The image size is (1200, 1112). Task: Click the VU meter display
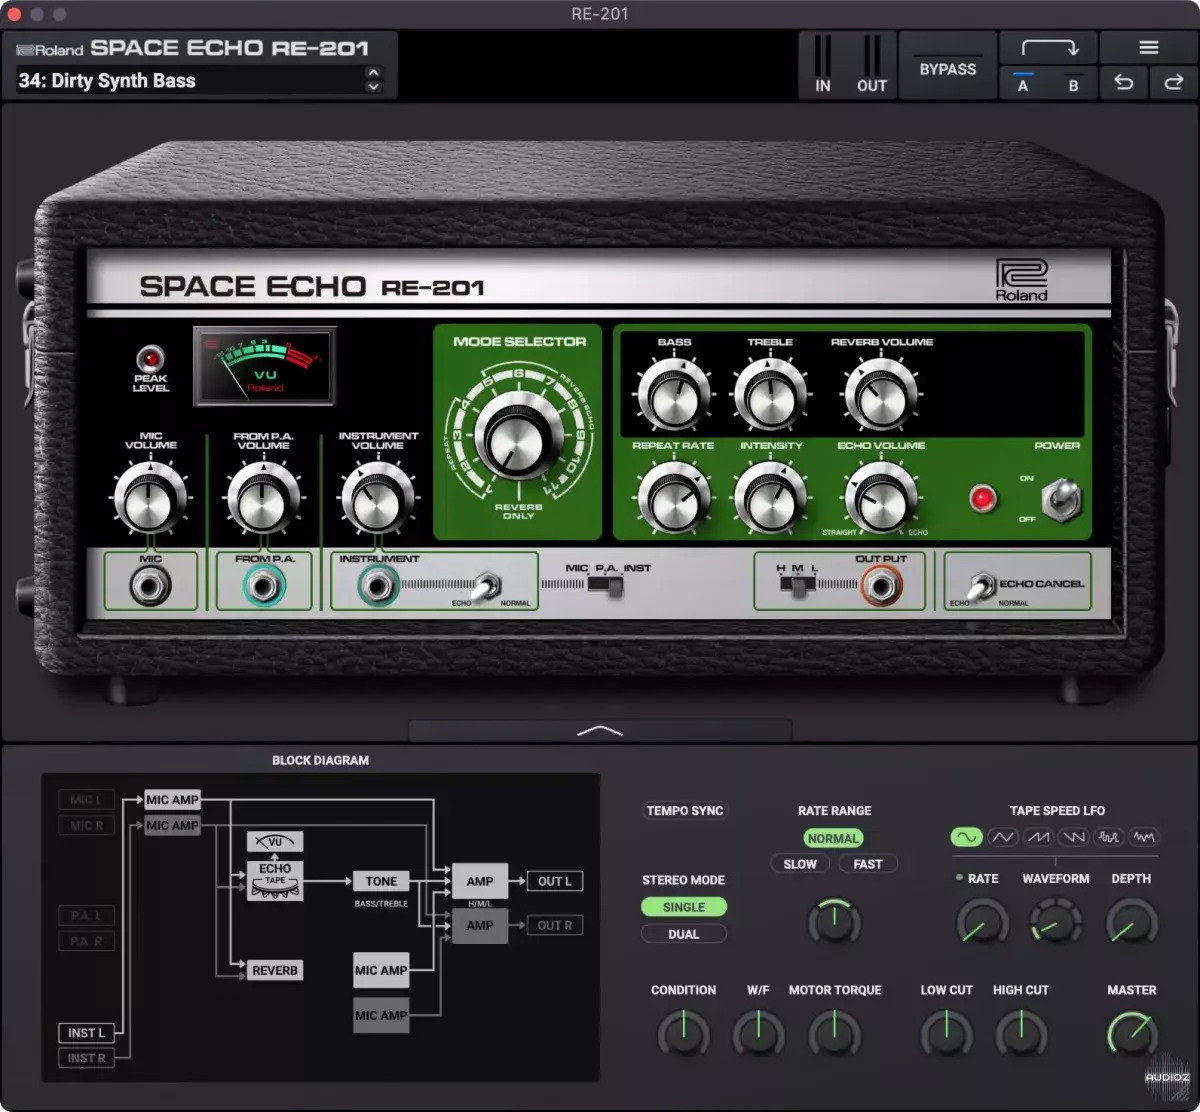point(264,366)
